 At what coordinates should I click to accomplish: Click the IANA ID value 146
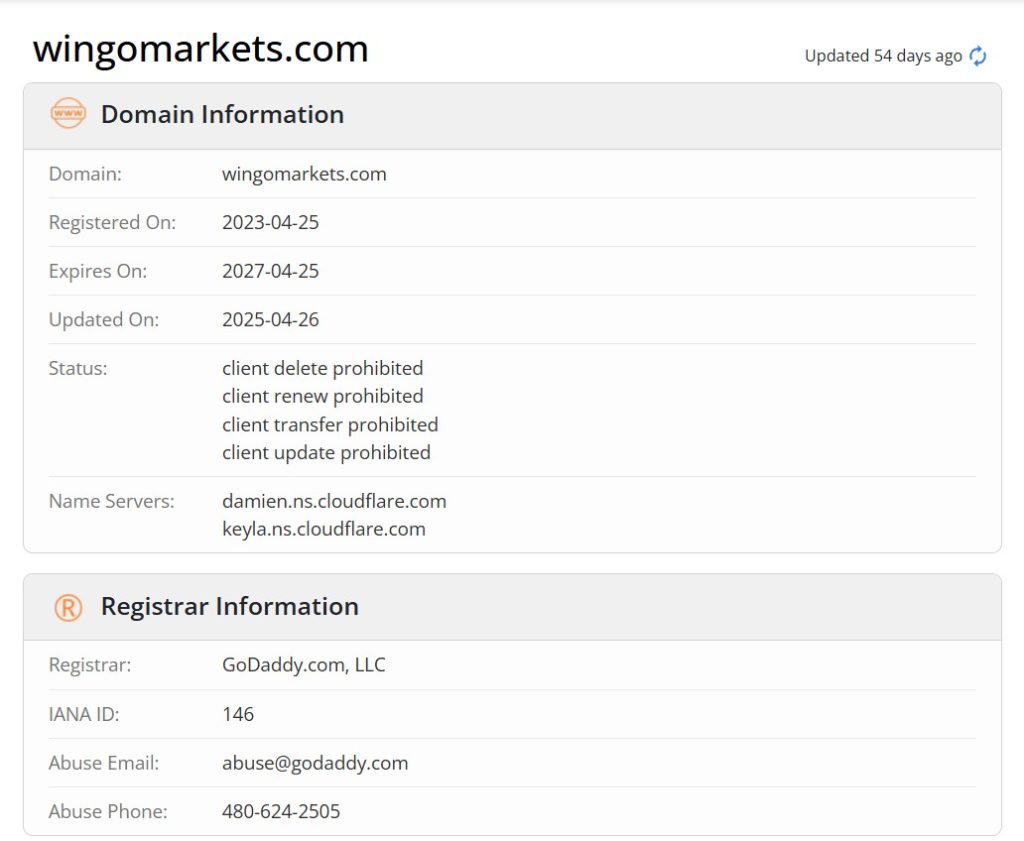pos(238,714)
